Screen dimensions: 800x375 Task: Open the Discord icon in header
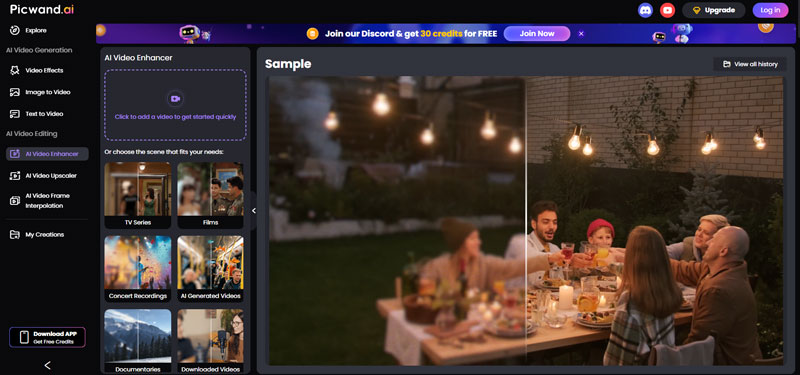tap(645, 10)
